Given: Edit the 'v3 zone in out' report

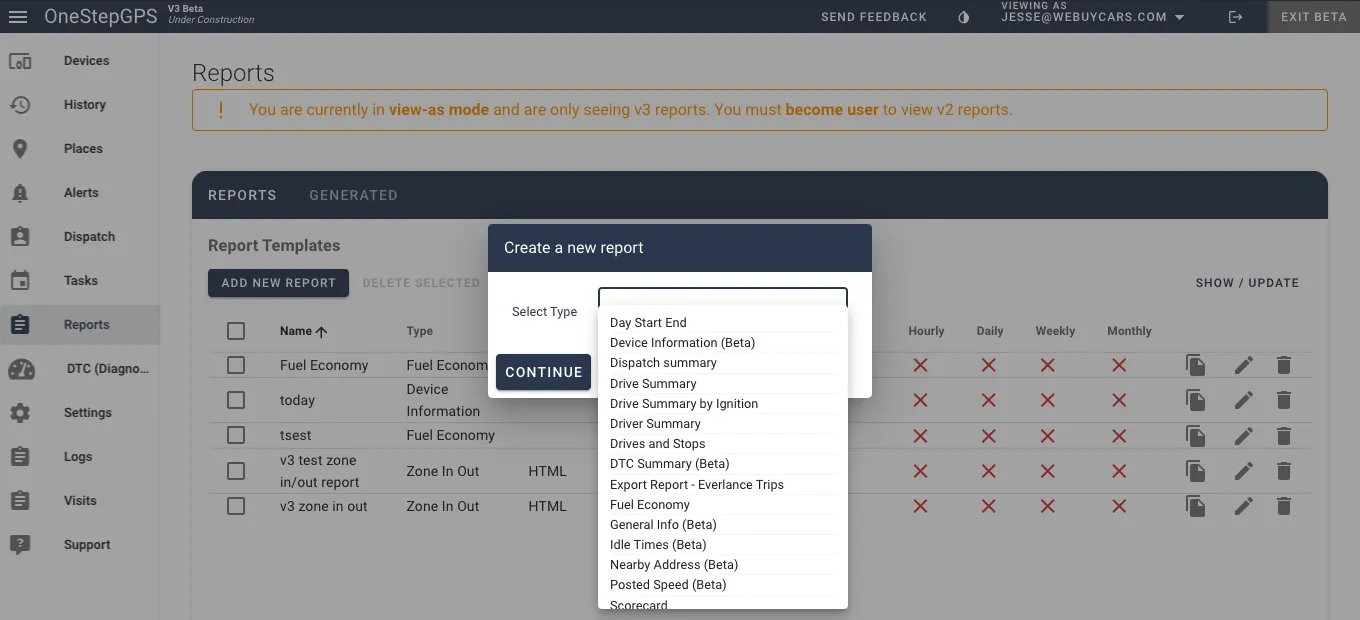Looking at the screenshot, I should pos(1243,506).
